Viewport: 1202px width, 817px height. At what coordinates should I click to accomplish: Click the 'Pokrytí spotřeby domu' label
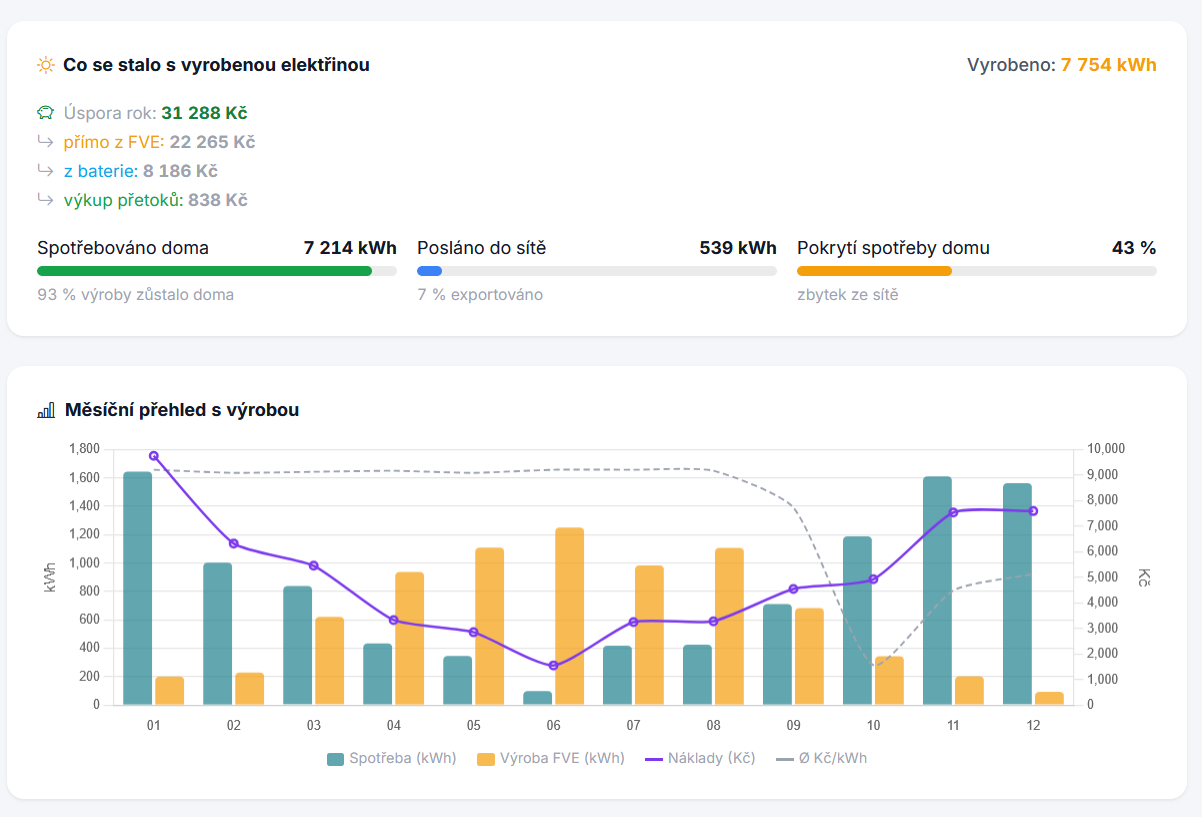click(x=893, y=248)
